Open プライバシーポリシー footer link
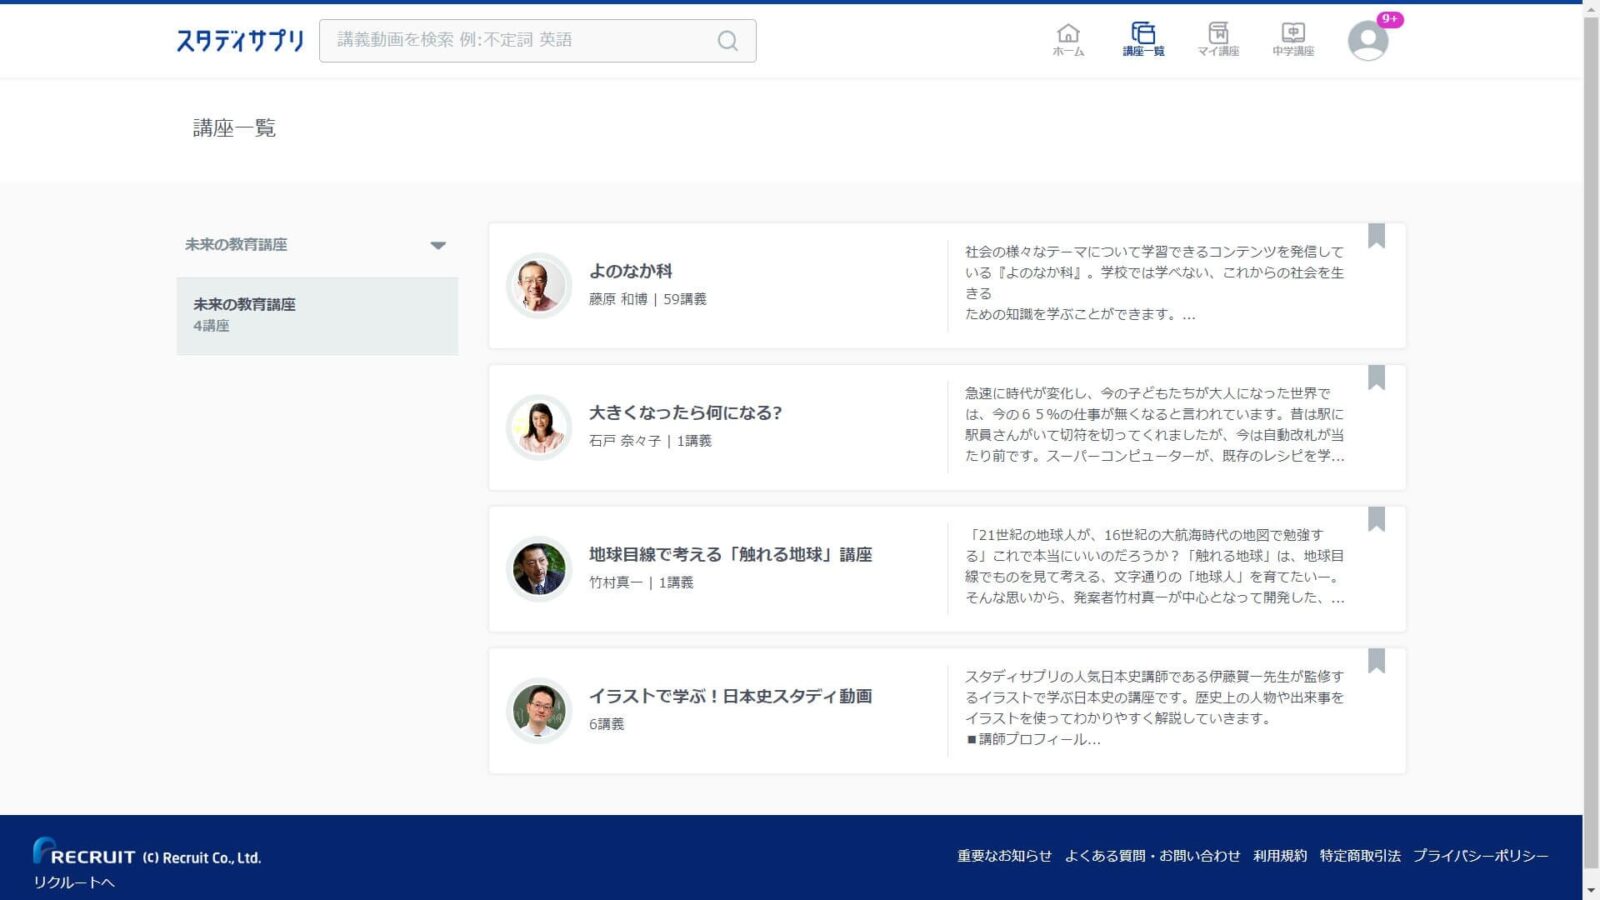The image size is (1600, 900). (x=1480, y=856)
